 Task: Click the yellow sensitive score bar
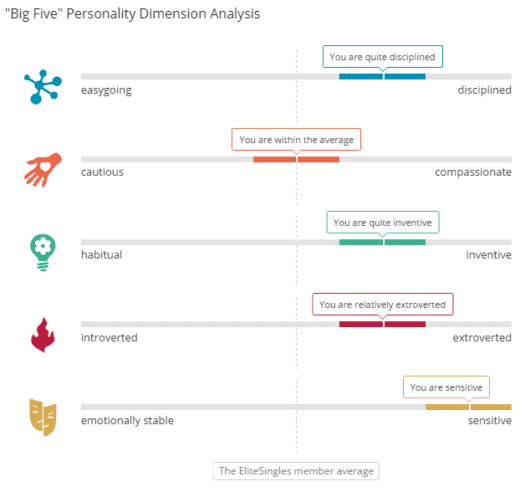(469, 407)
